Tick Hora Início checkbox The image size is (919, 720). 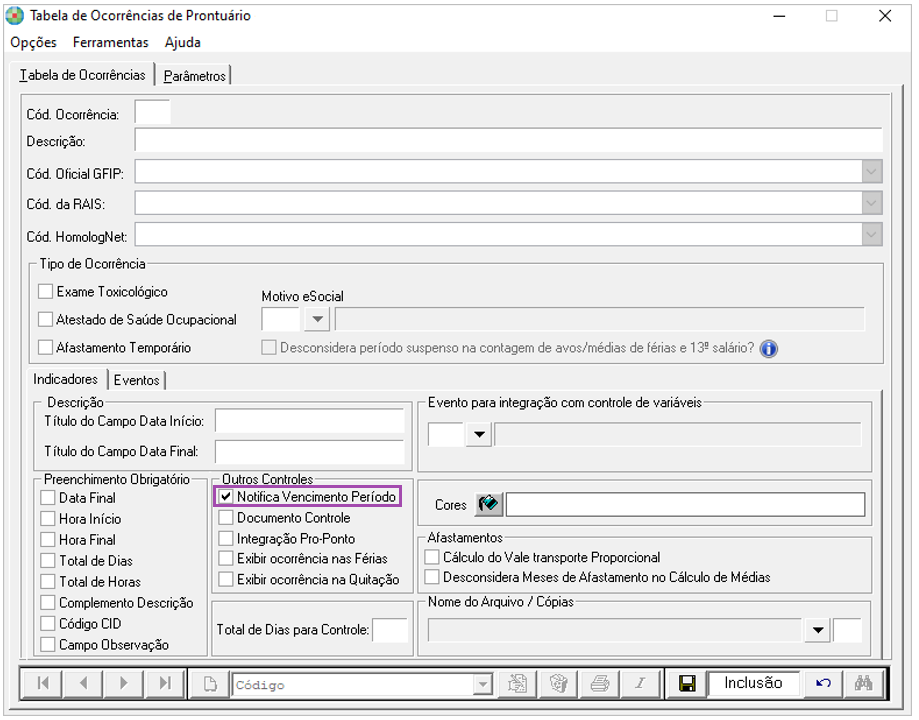click(47, 519)
